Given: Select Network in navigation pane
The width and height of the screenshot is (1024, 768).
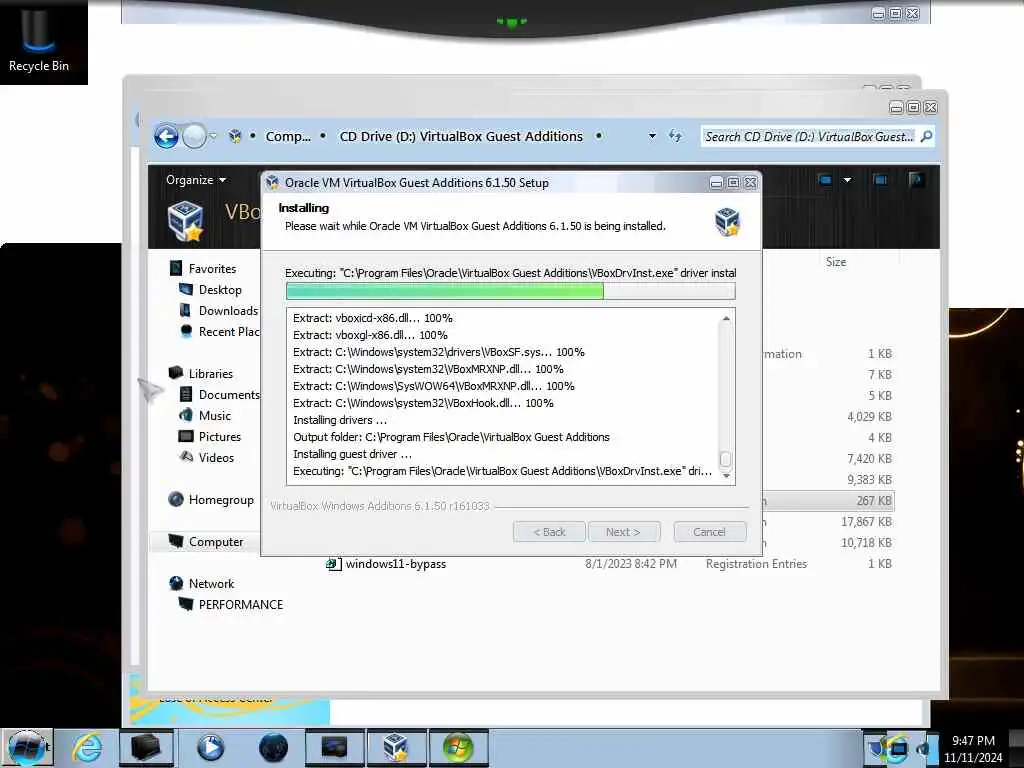Looking at the screenshot, I should (x=211, y=583).
